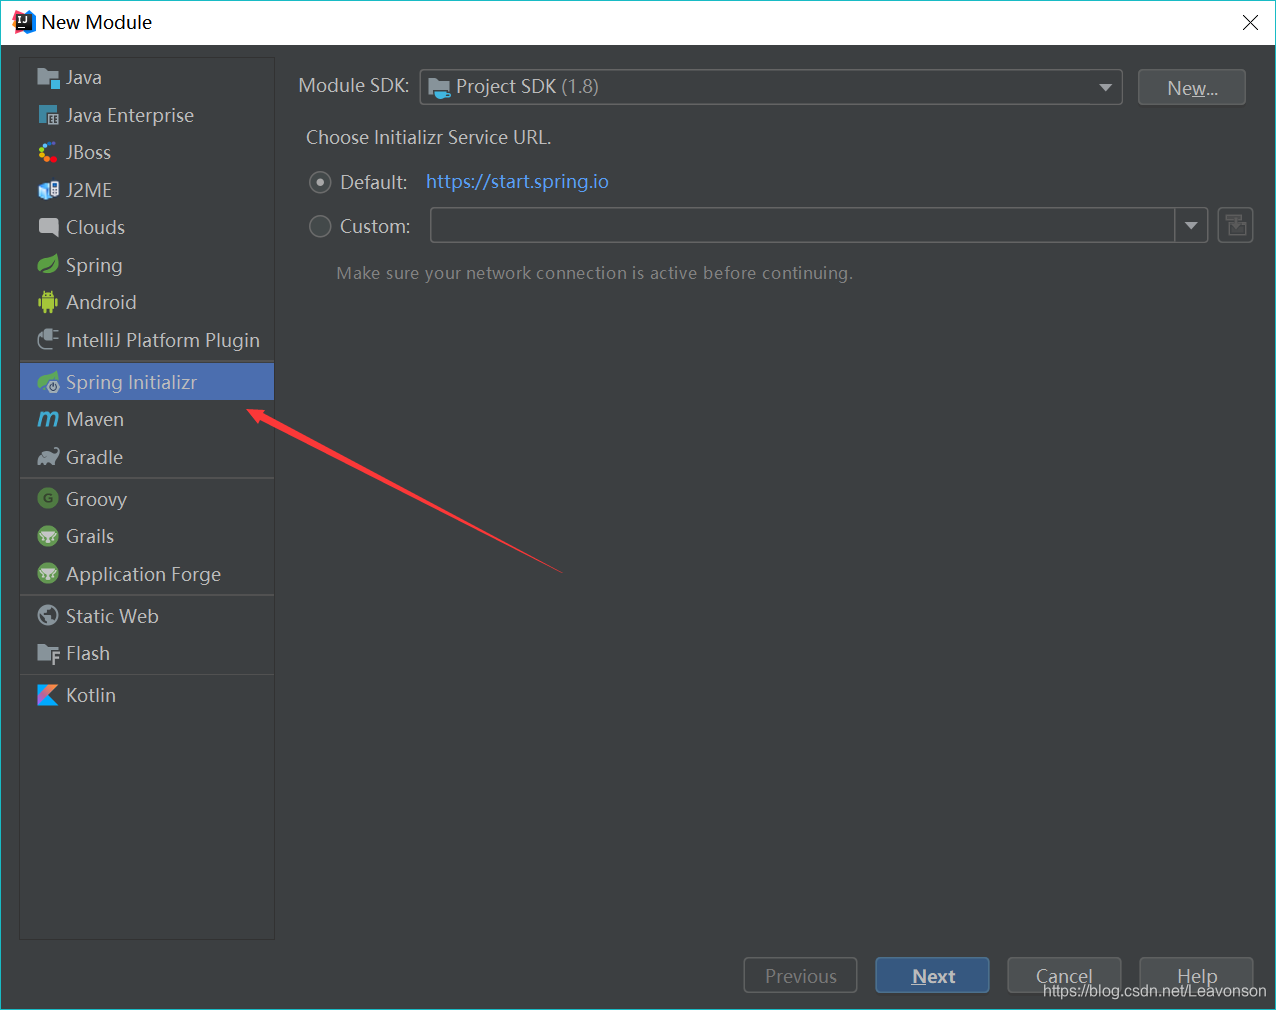
Task: Click the Groovy G icon
Action: pos(48,498)
